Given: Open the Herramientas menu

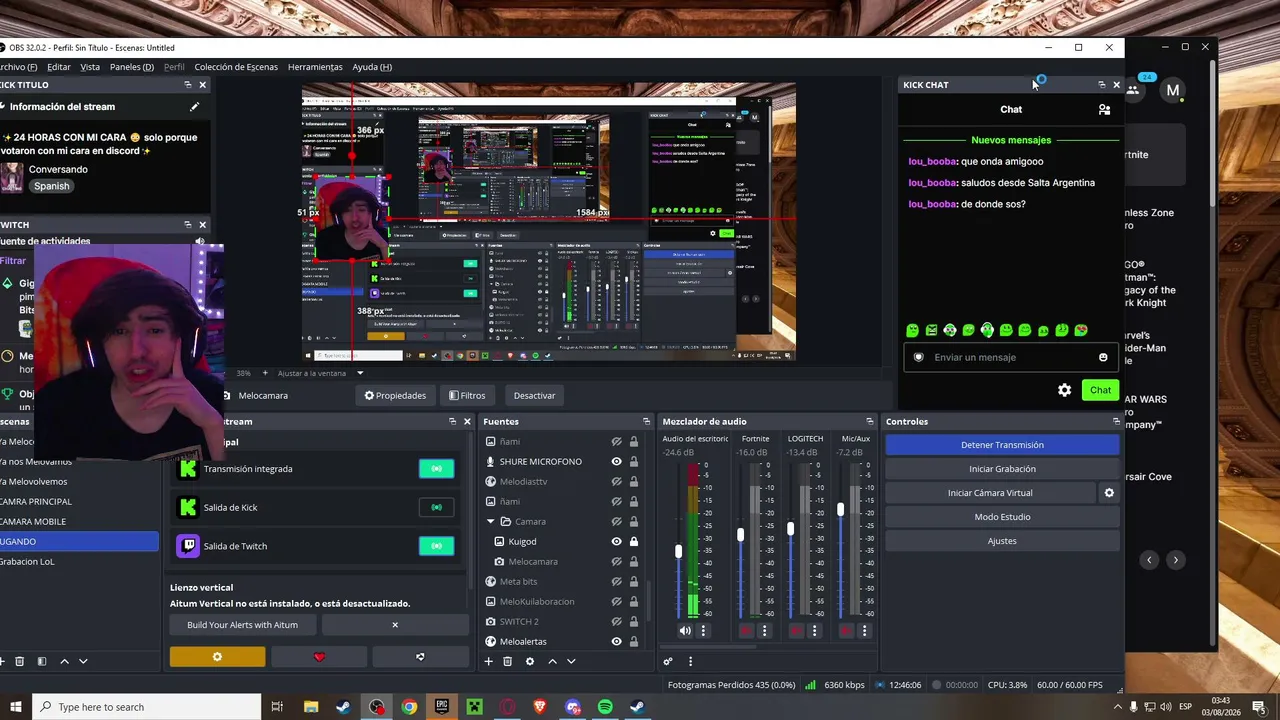Looking at the screenshot, I should (315, 67).
